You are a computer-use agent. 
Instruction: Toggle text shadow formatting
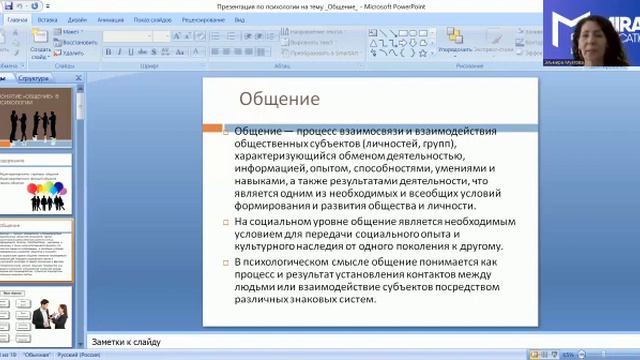coord(153,52)
